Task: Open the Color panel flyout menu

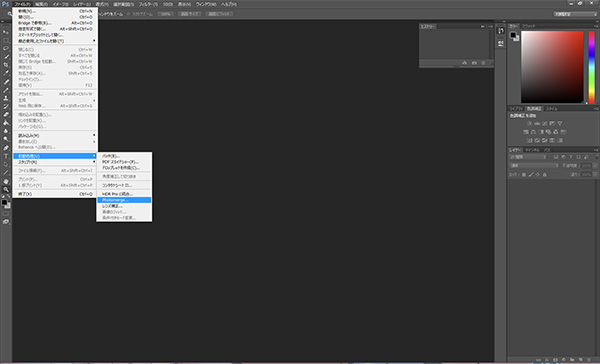Action: (x=596, y=26)
